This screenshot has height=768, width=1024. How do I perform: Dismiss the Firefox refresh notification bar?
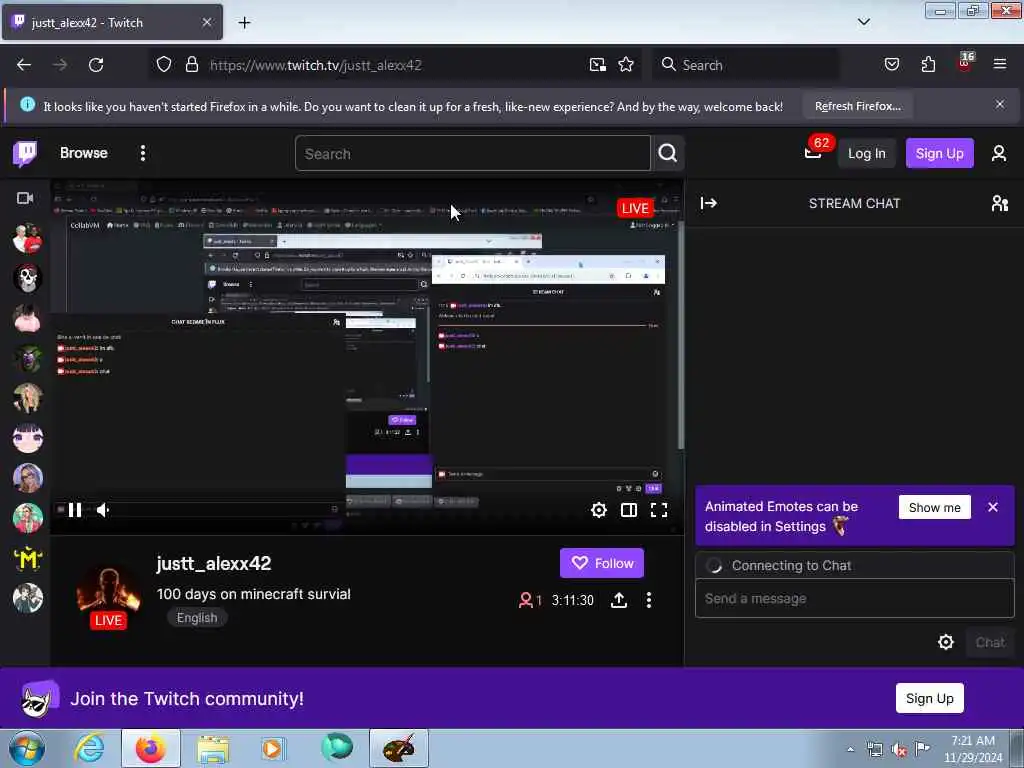click(x=1000, y=104)
